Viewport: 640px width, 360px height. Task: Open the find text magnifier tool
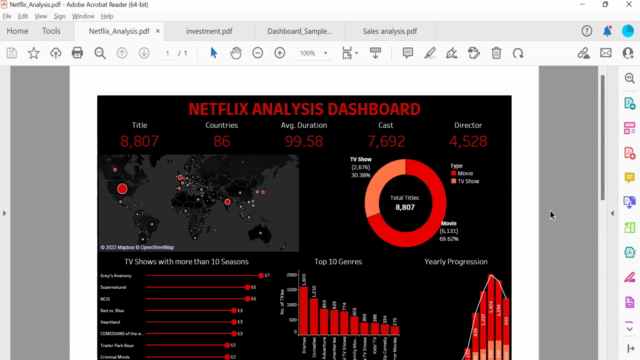[100, 53]
